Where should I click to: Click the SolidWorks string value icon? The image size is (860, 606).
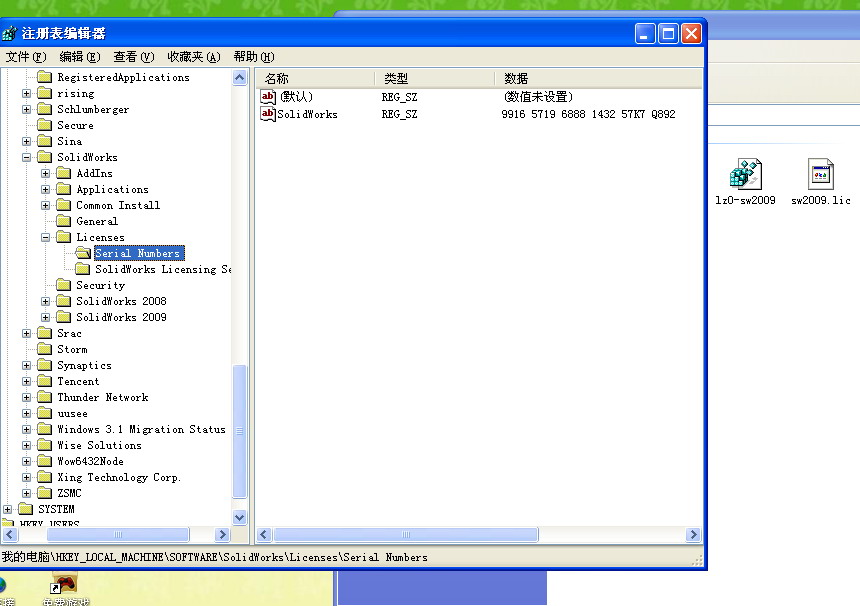point(268,114)
